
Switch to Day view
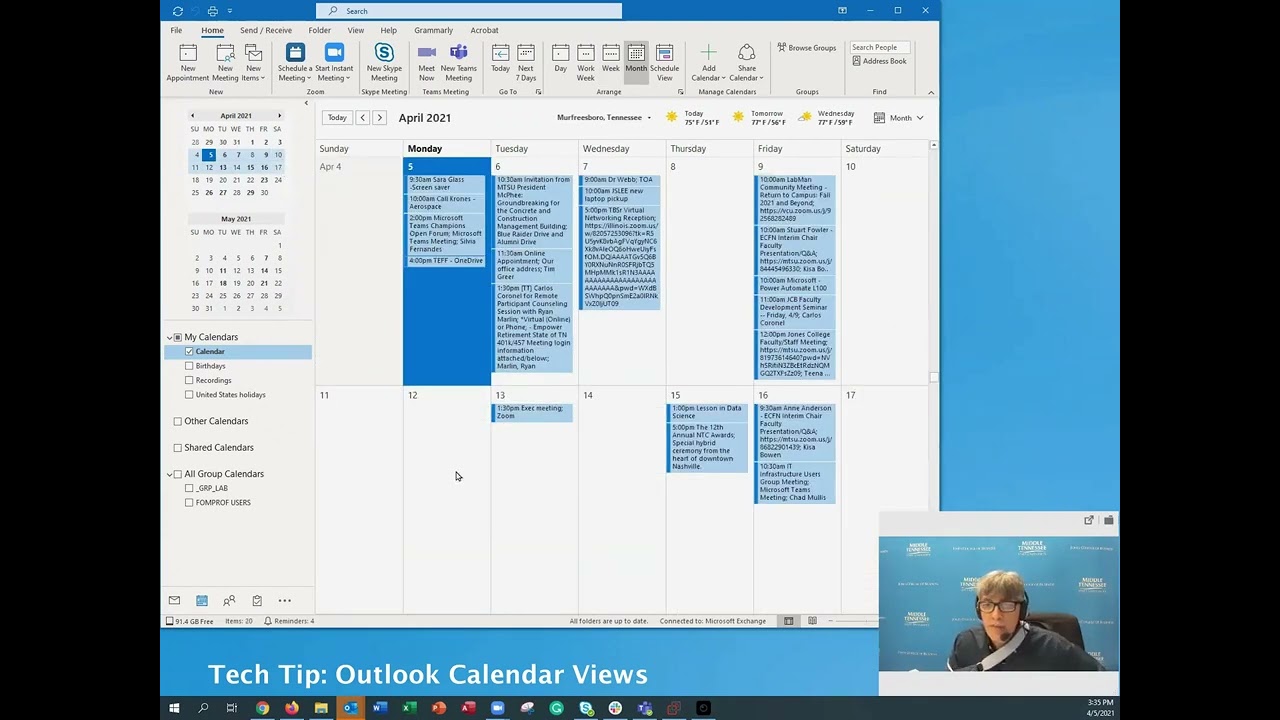[560, 58]
